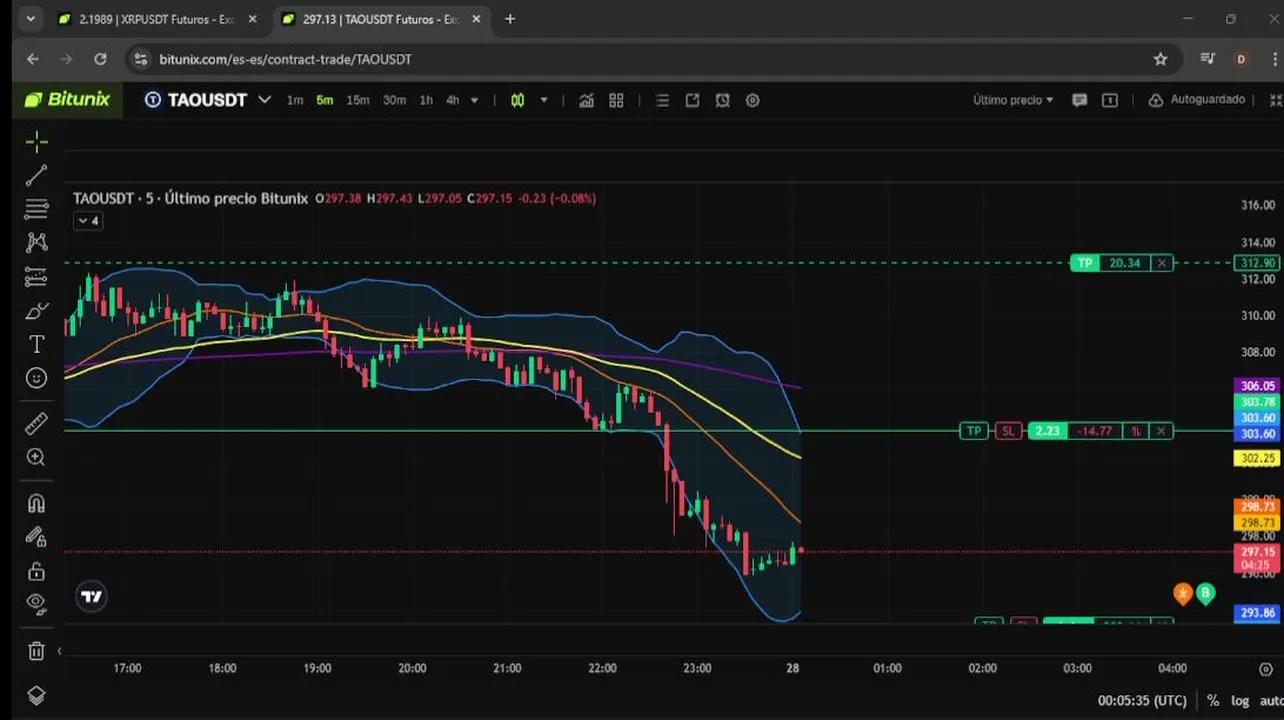Bookmark this page with the star

pyautogui.click(x=1160, y=59)
